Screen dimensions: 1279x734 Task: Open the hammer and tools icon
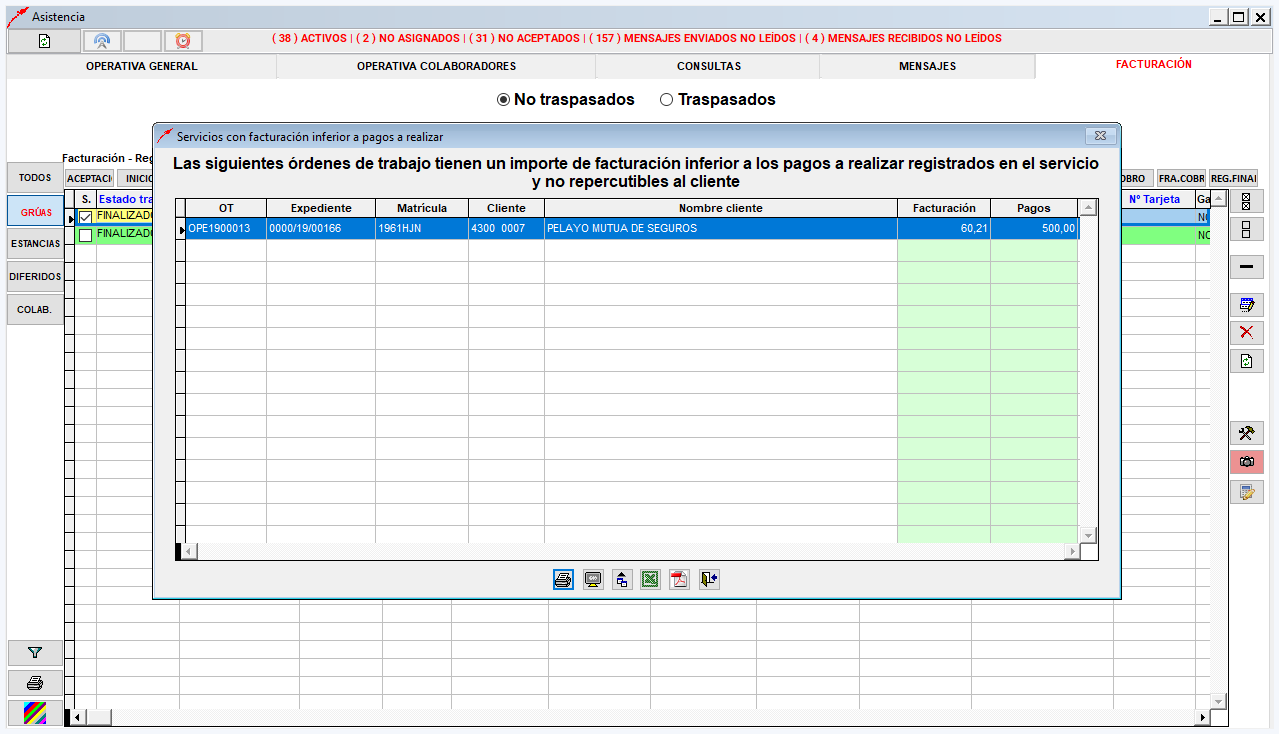click(1246, 433)
